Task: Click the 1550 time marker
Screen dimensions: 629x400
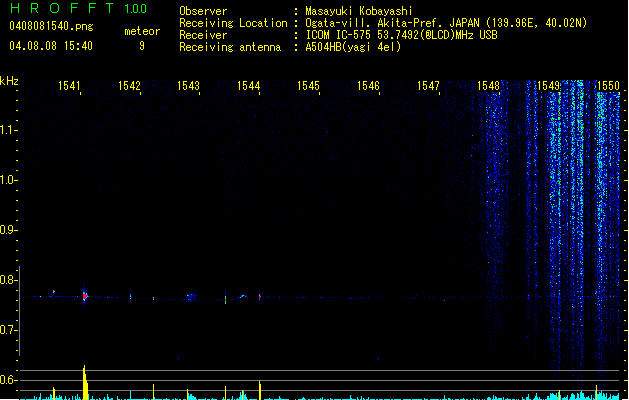Action: pyautogui.click(x=608, y=86)
